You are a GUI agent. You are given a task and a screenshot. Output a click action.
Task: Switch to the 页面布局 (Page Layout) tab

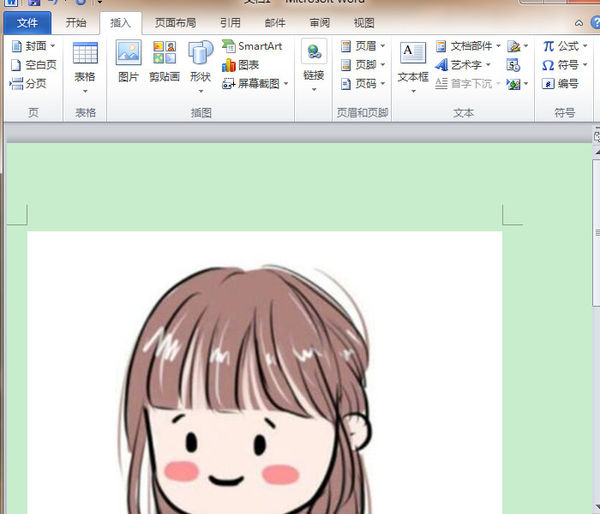tap(175, 22)
